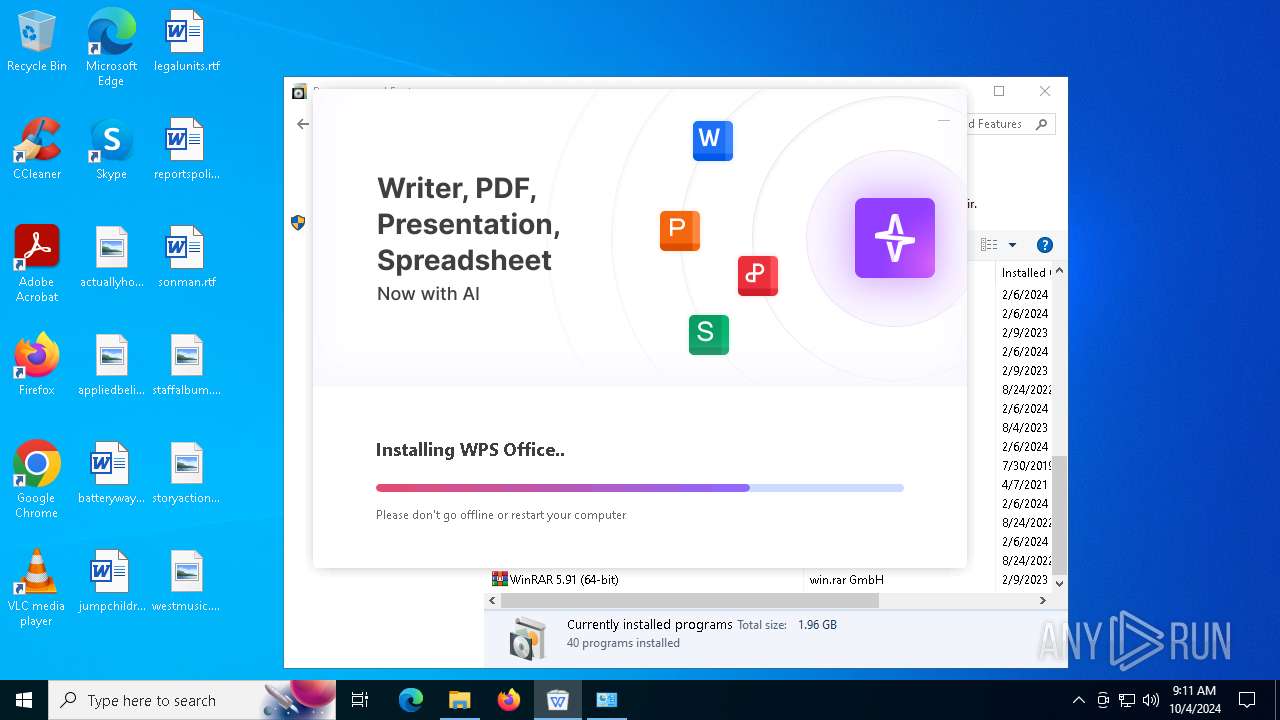Select the legalunits.rtf desktop file
The image size is (1280, 720).
[x=186, y=41]
